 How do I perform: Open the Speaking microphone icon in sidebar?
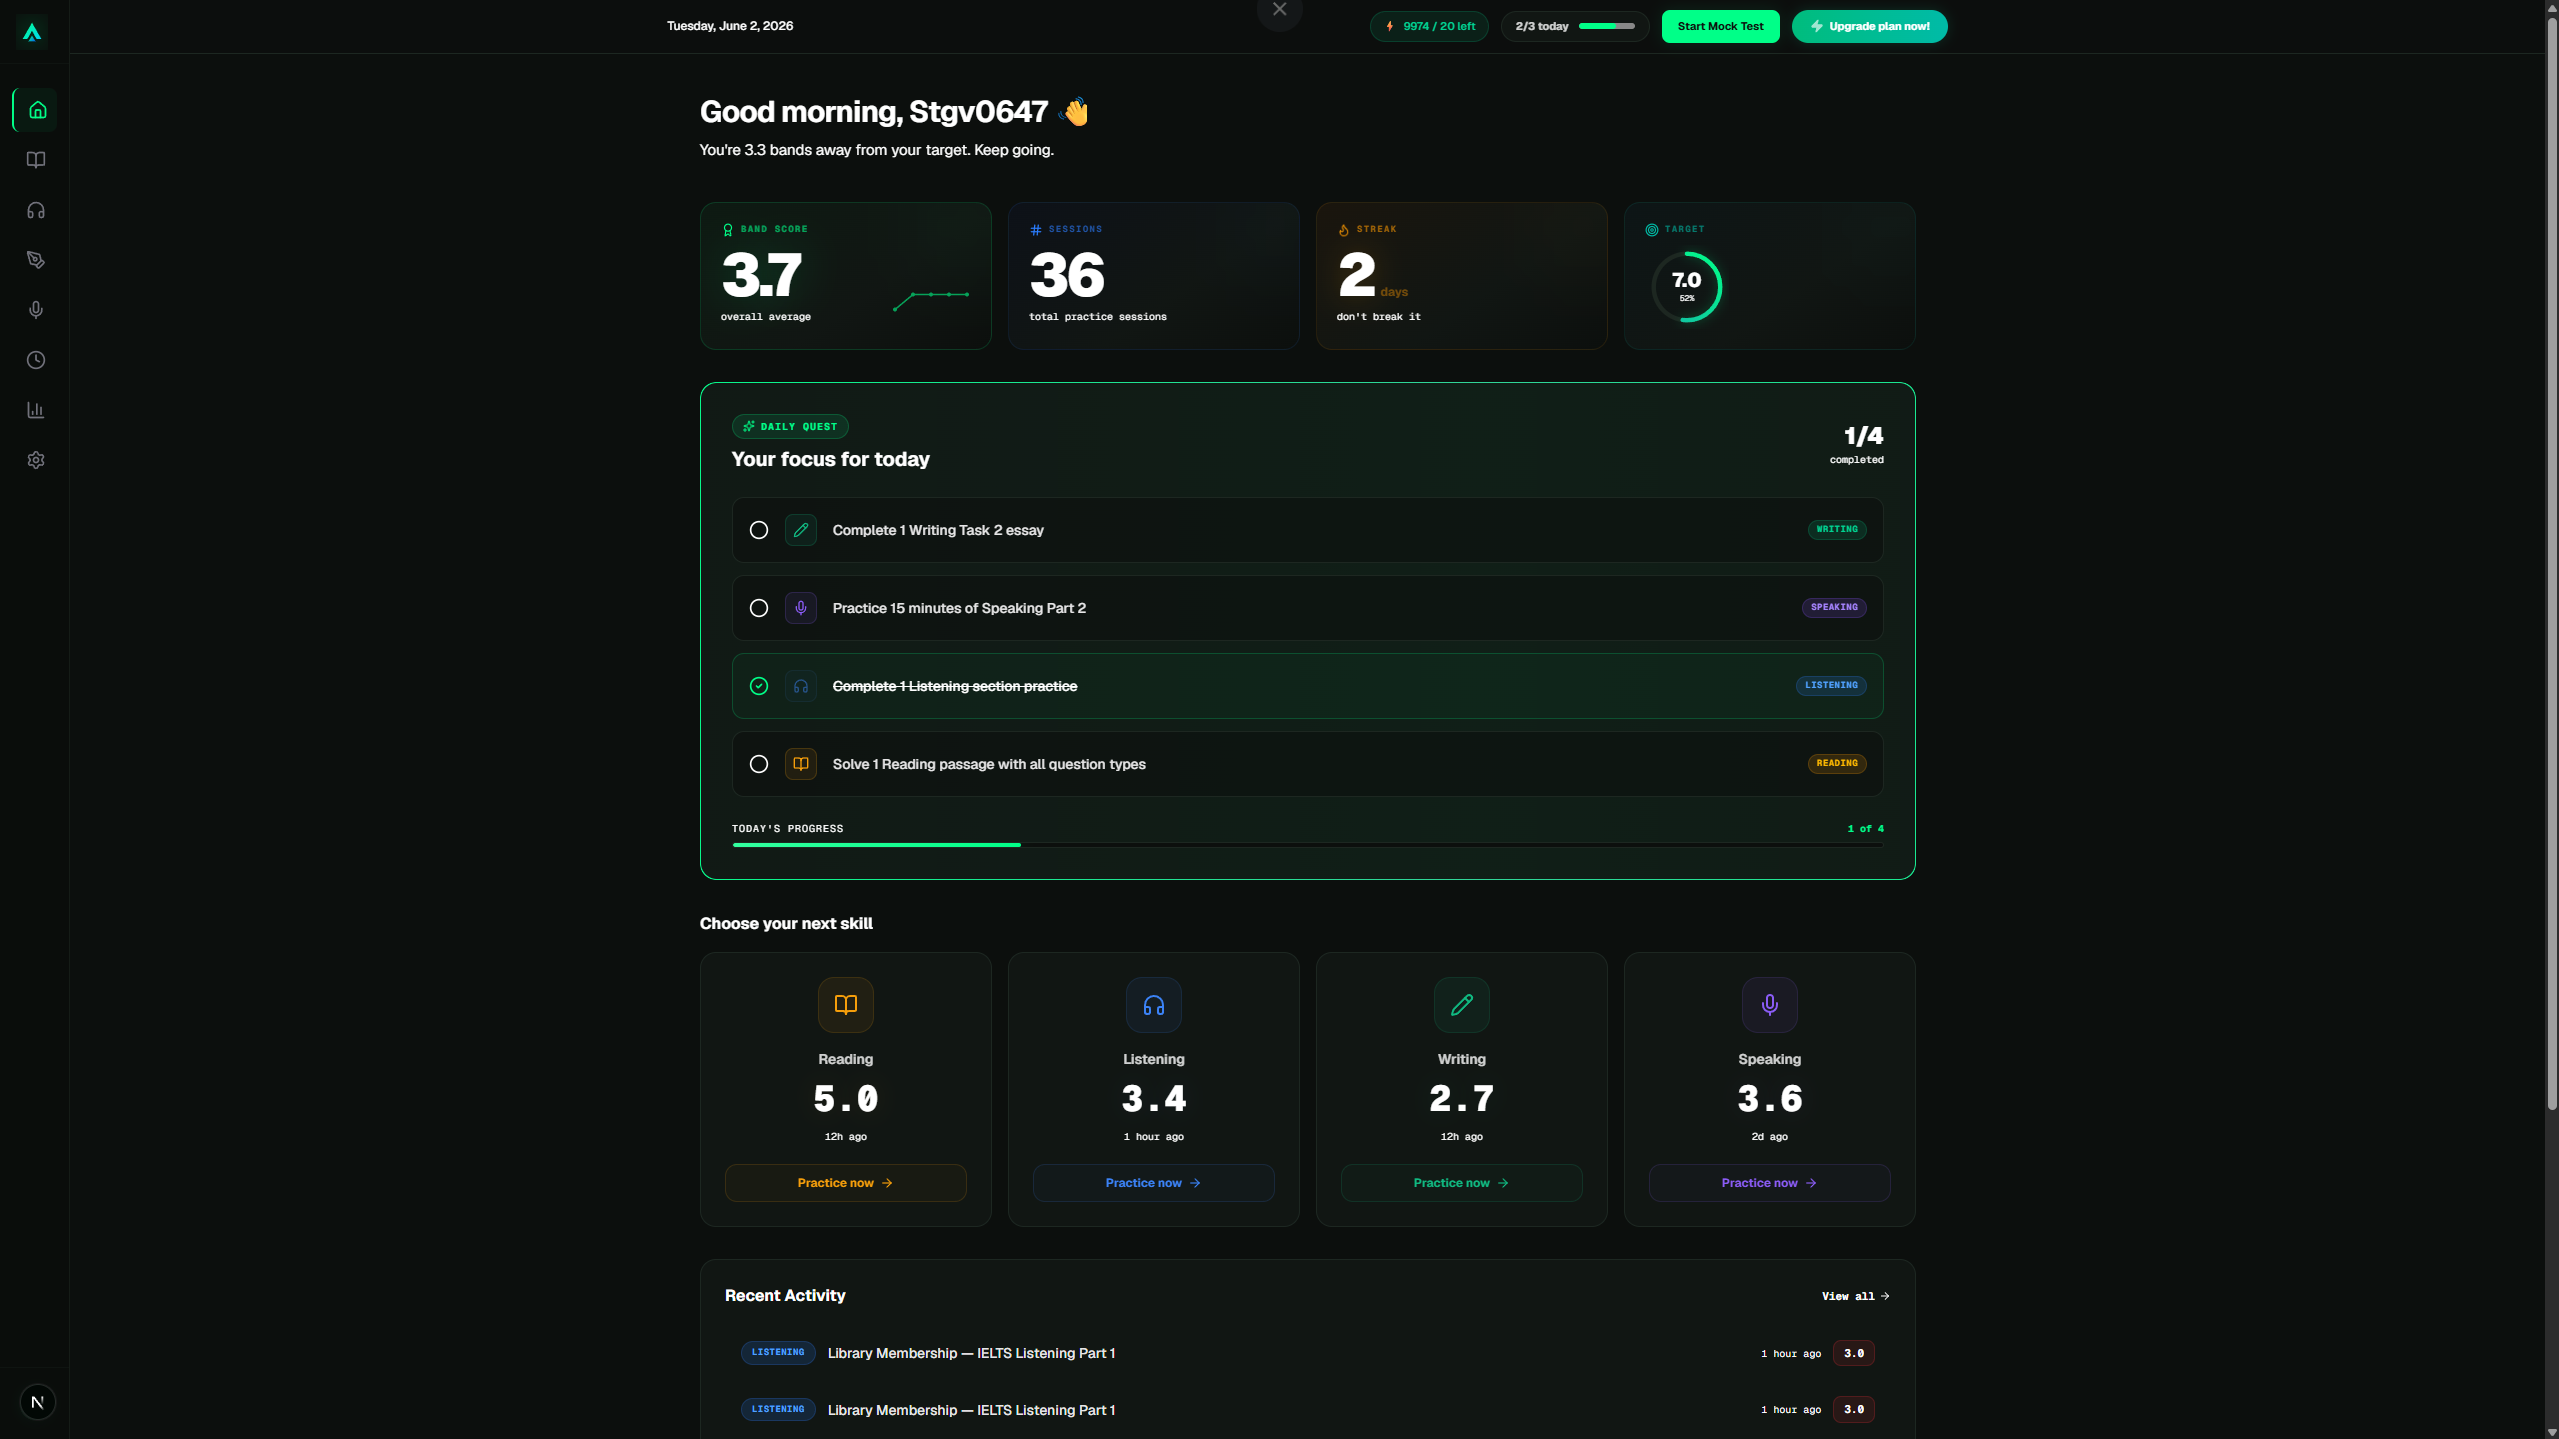tap(36, 310)
